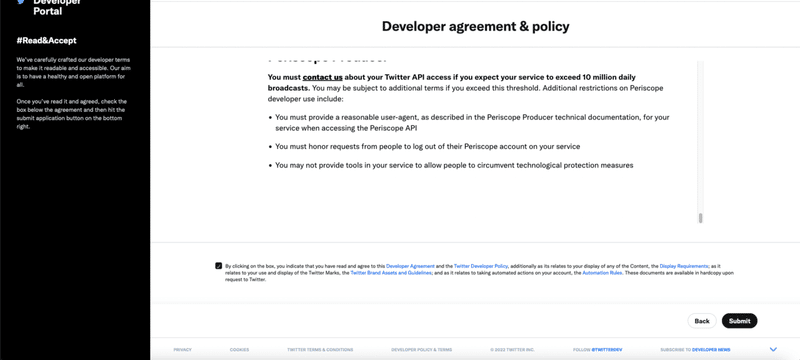Open the Twitter Developer Policy link

click(x=481, y=266)
